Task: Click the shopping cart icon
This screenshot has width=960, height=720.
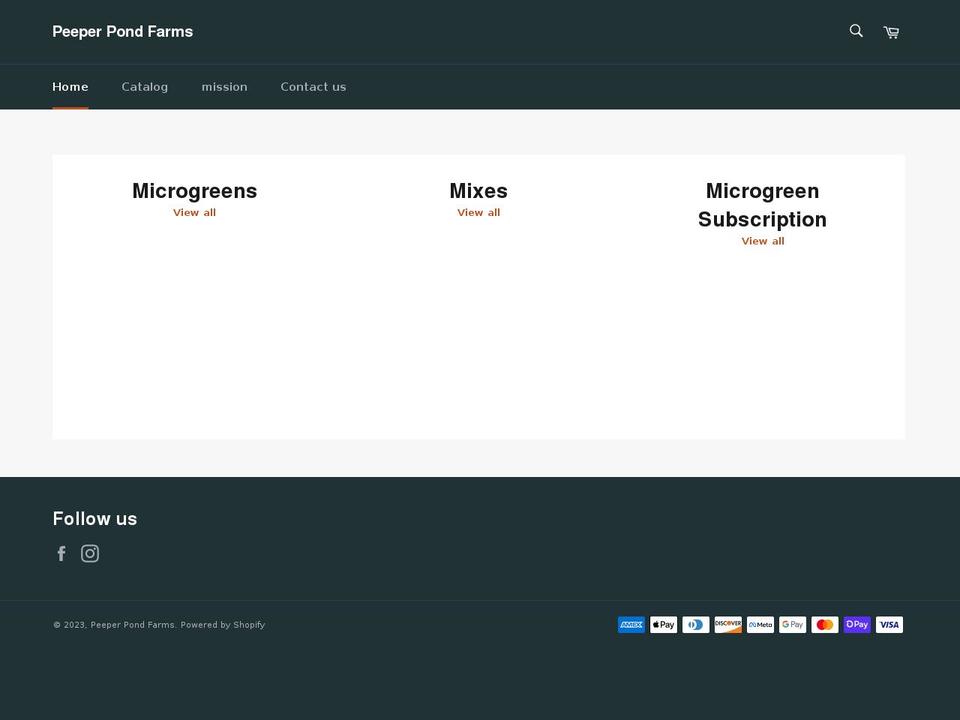Action: tap(890, 31)
